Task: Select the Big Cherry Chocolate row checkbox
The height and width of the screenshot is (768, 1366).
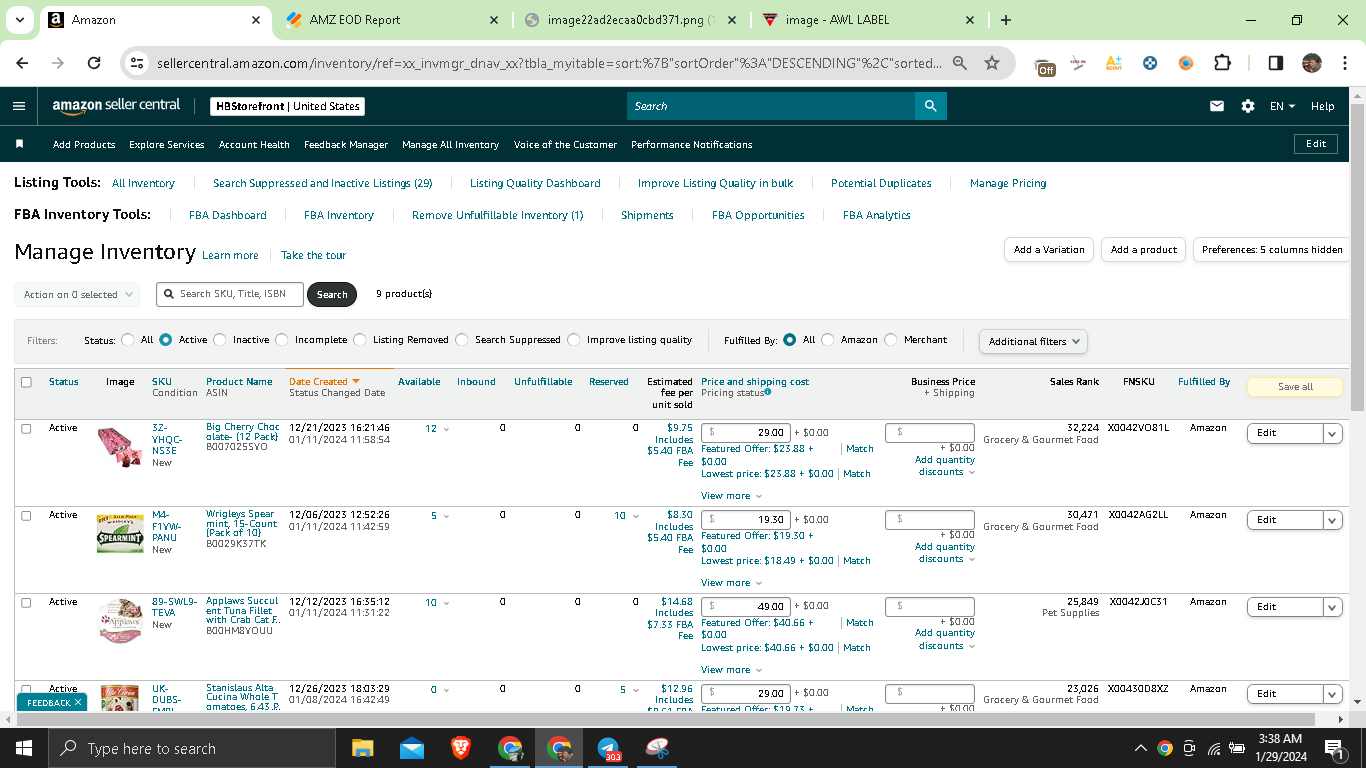Action: coord(26,428)
